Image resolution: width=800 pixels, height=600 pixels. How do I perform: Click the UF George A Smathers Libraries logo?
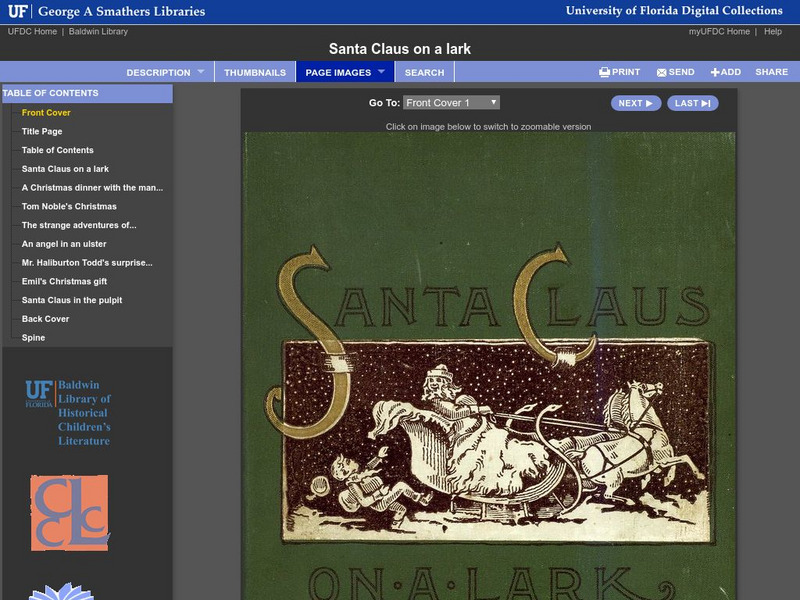105,12
